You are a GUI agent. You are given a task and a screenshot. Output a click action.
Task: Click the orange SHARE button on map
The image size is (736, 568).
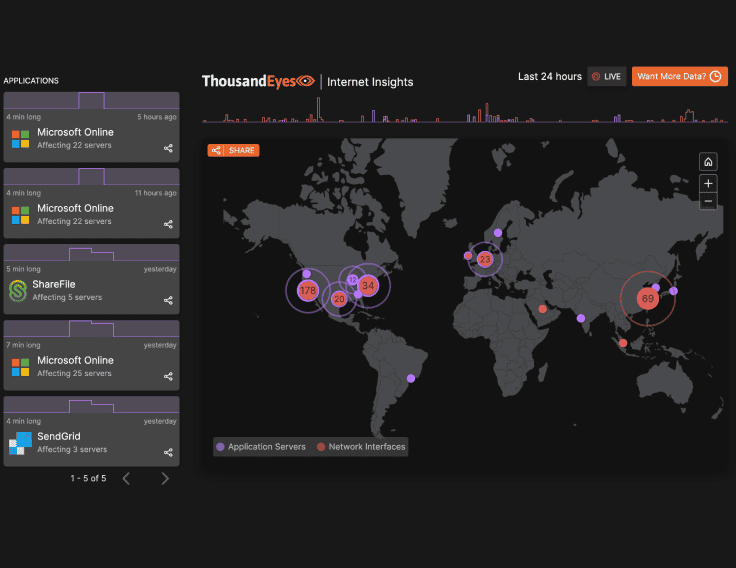click(x=233, y=150)
